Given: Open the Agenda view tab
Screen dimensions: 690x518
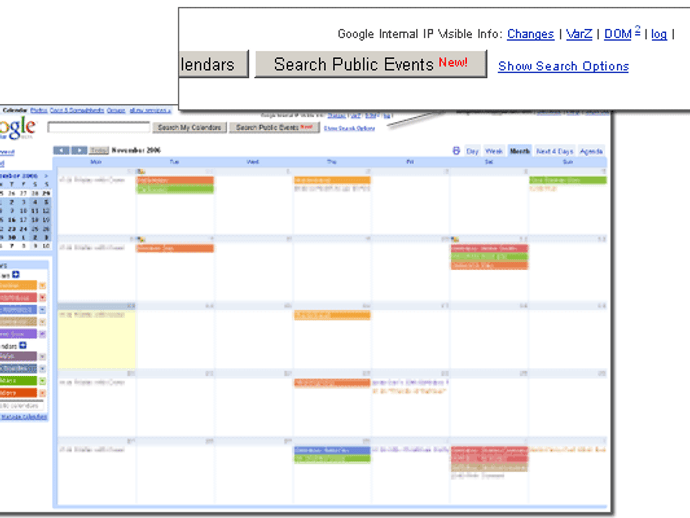Looking at the screenshot, I should 591,151.
